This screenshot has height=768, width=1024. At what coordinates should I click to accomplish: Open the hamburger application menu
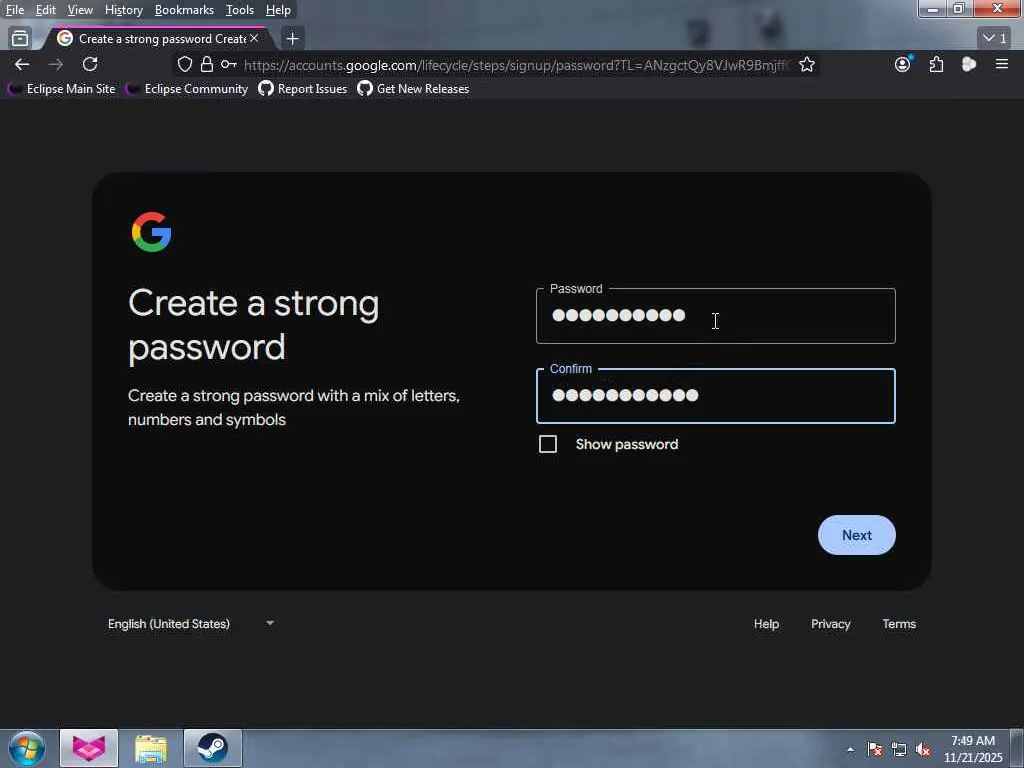(x=1002, y=64)
